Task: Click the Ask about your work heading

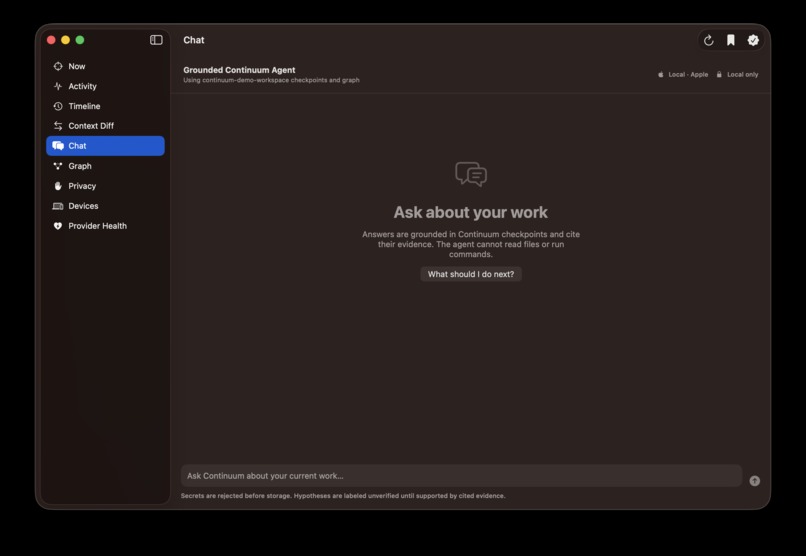Action: pos(471,212)
